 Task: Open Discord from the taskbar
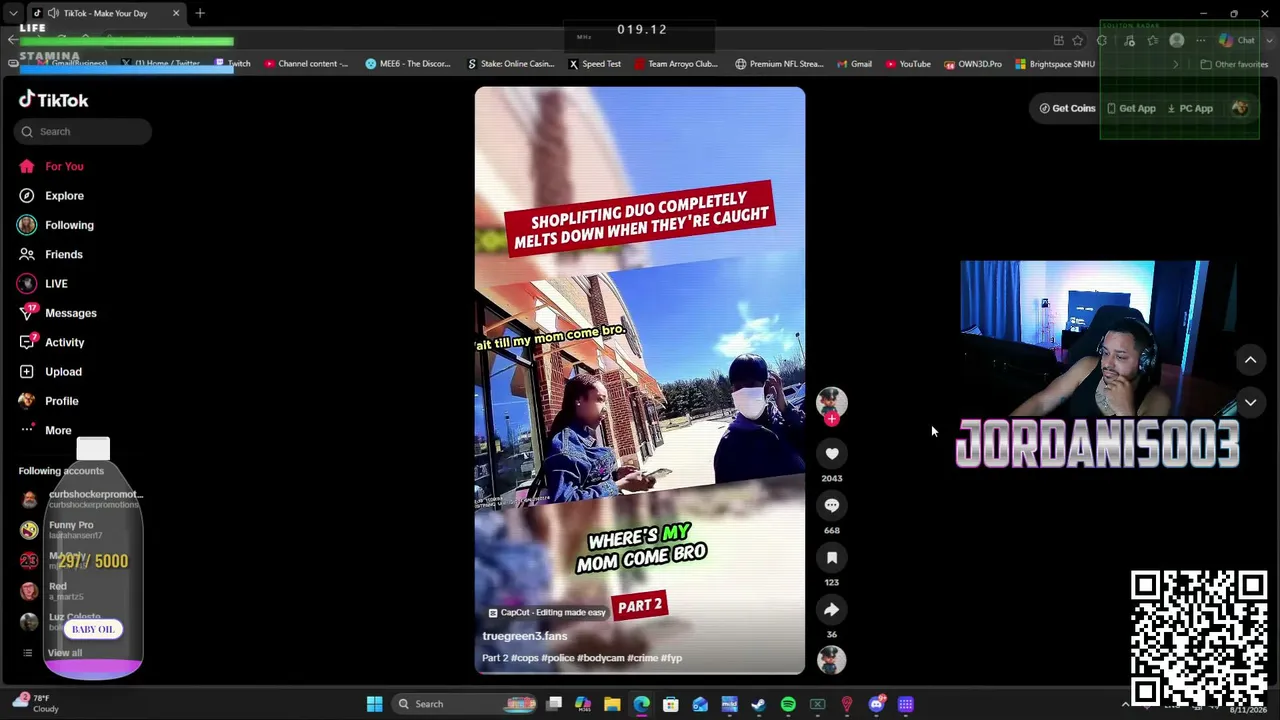coord(876,704)
